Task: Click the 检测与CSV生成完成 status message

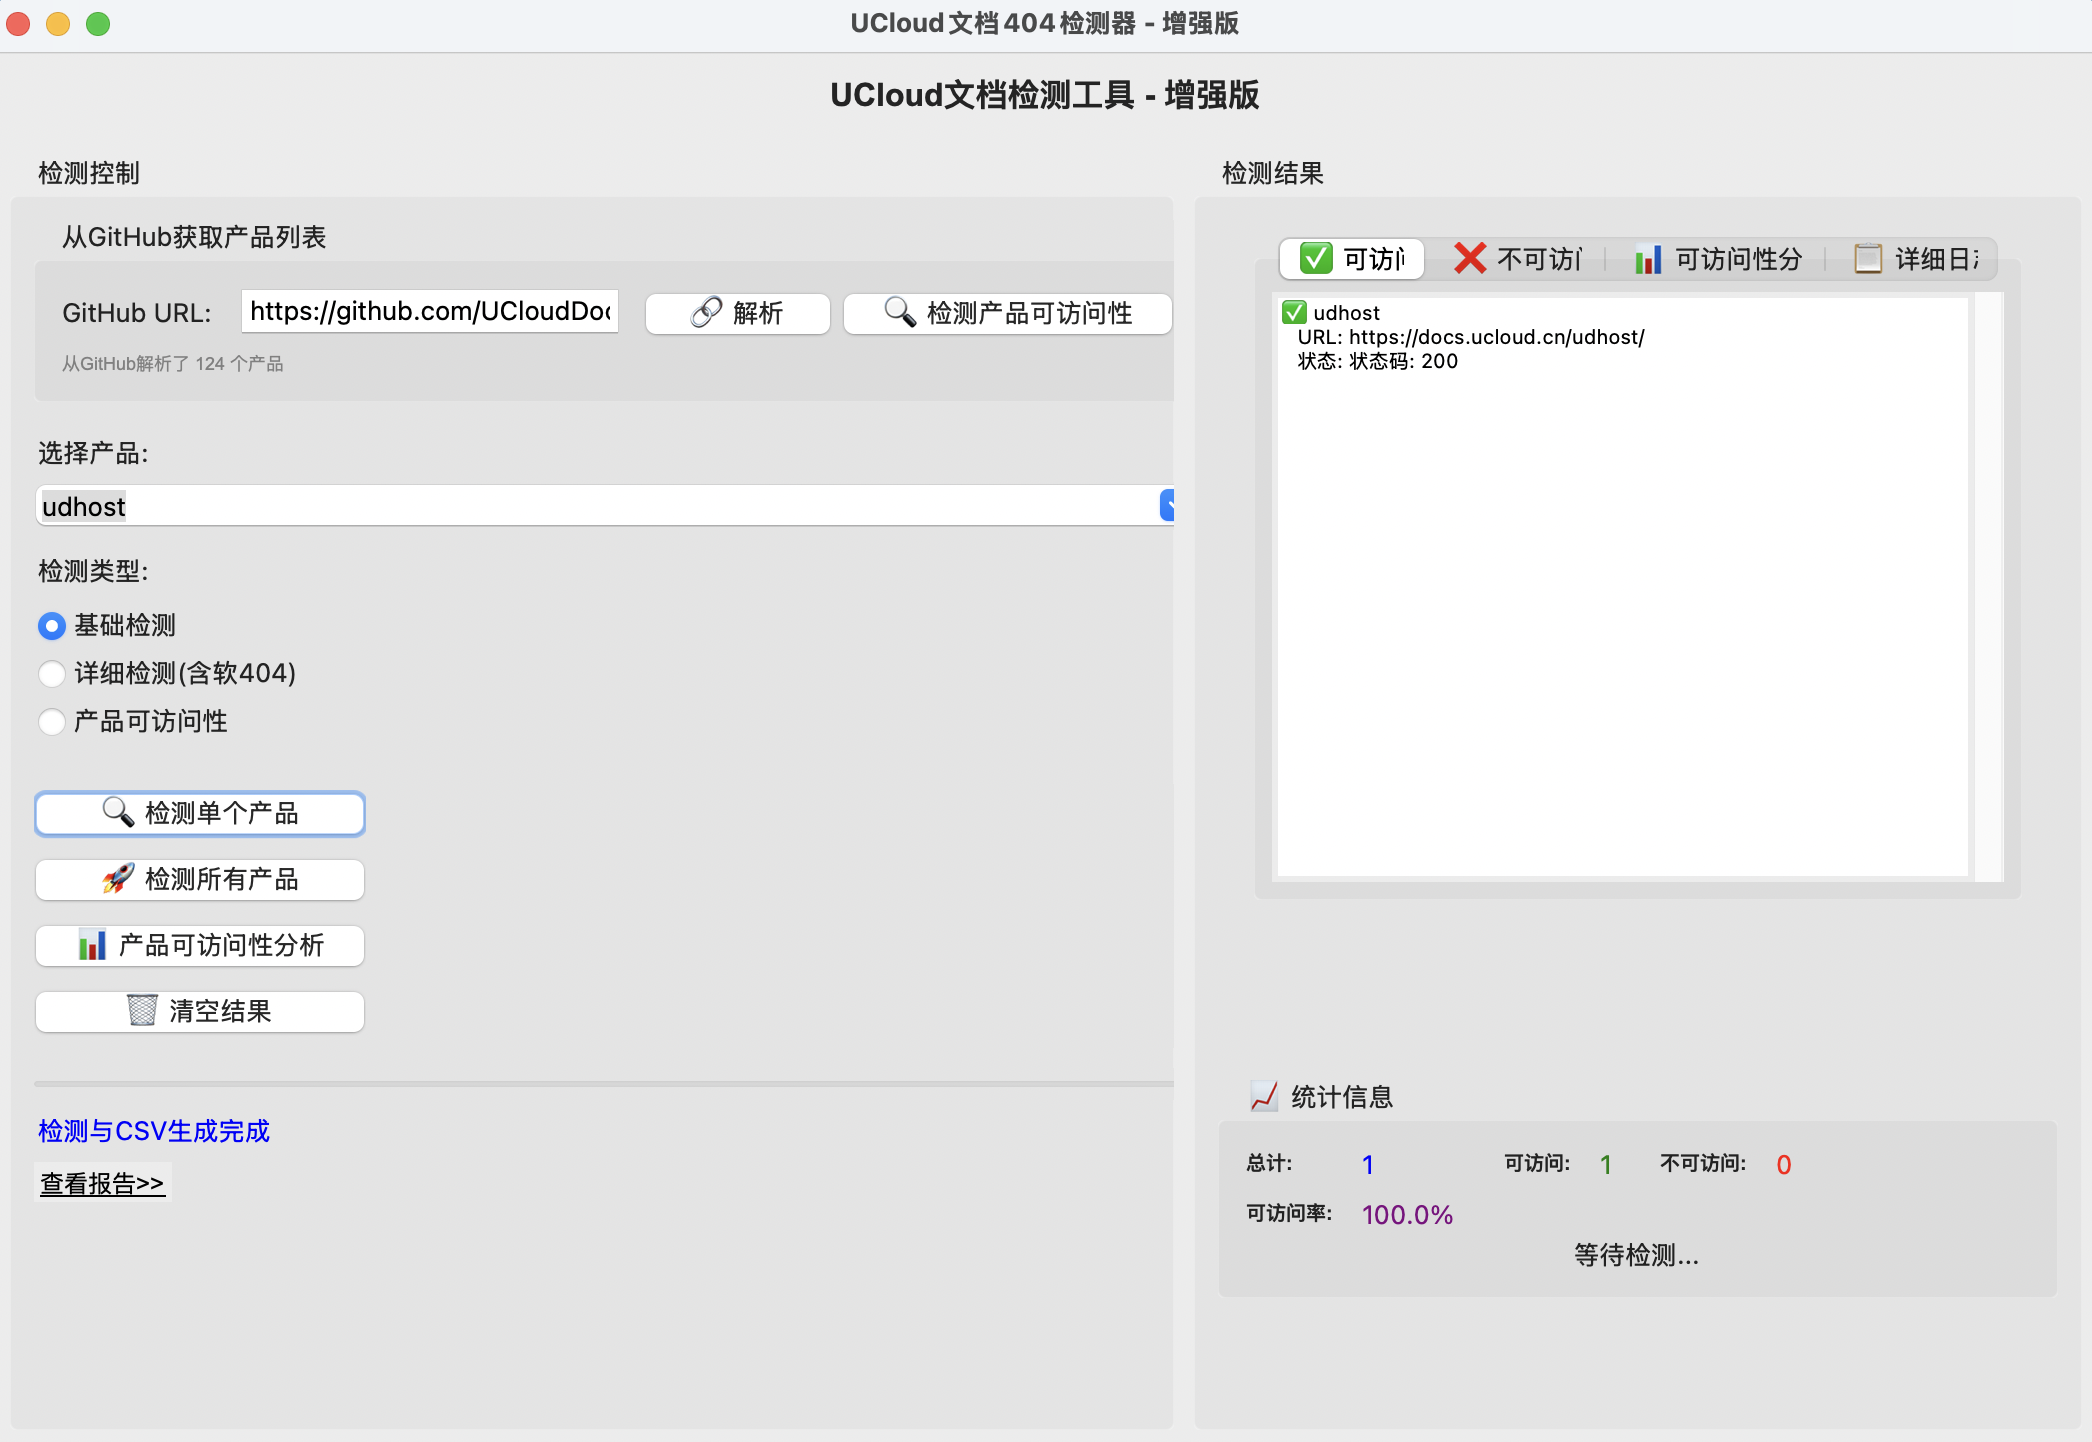Action: 154,1131
